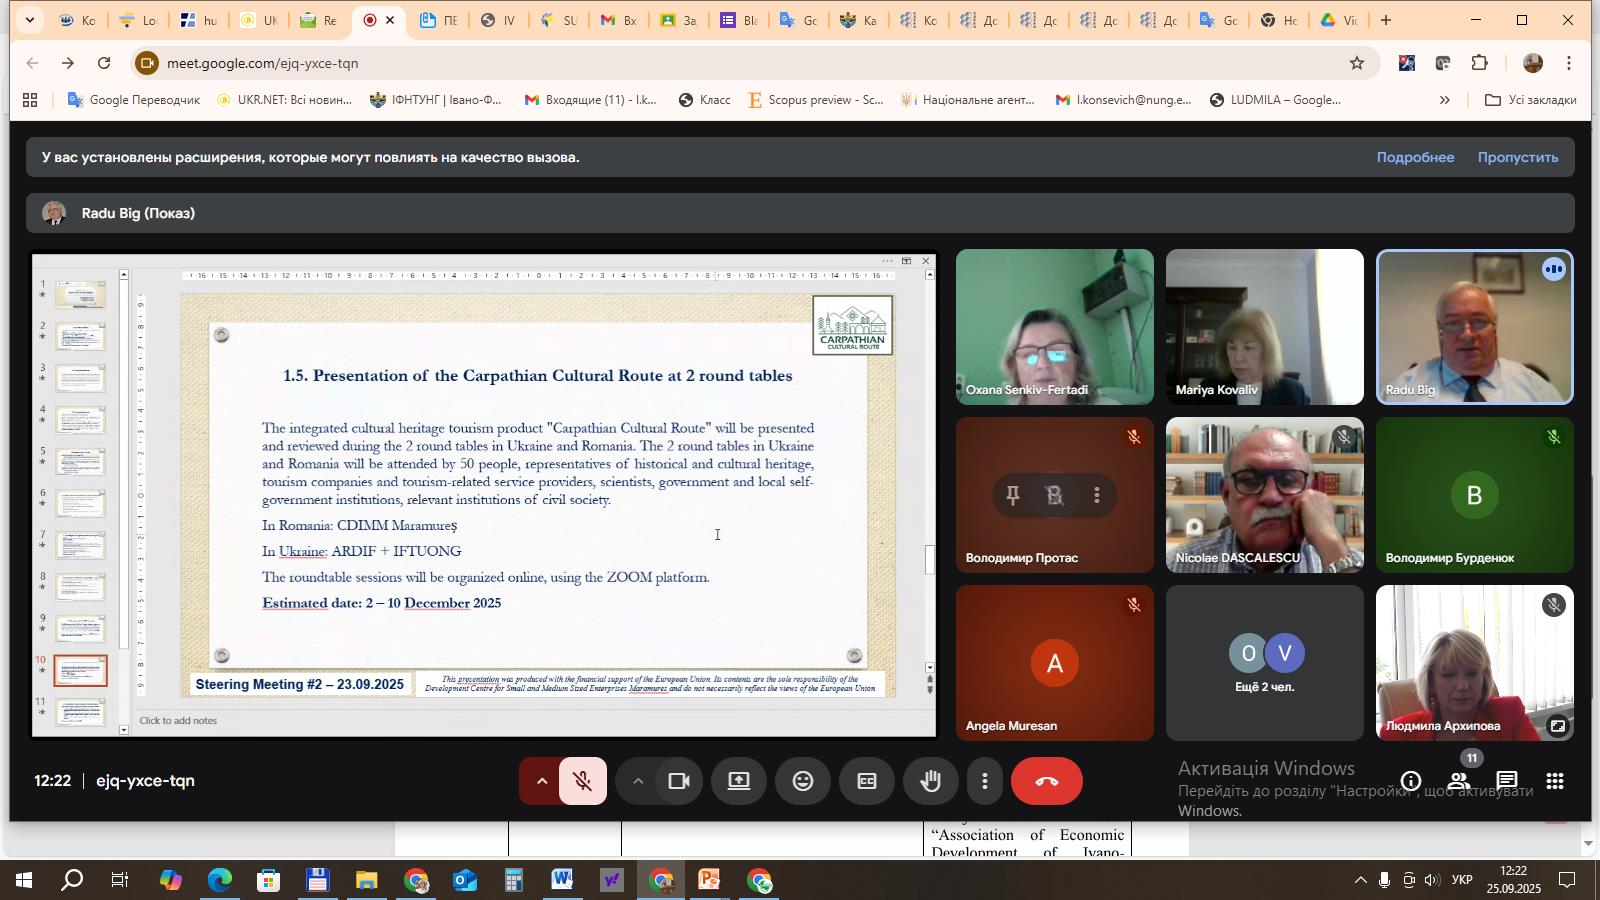Open the three-dot more options menu
This screenshot has height=900, width=1600.
(985, 782)
